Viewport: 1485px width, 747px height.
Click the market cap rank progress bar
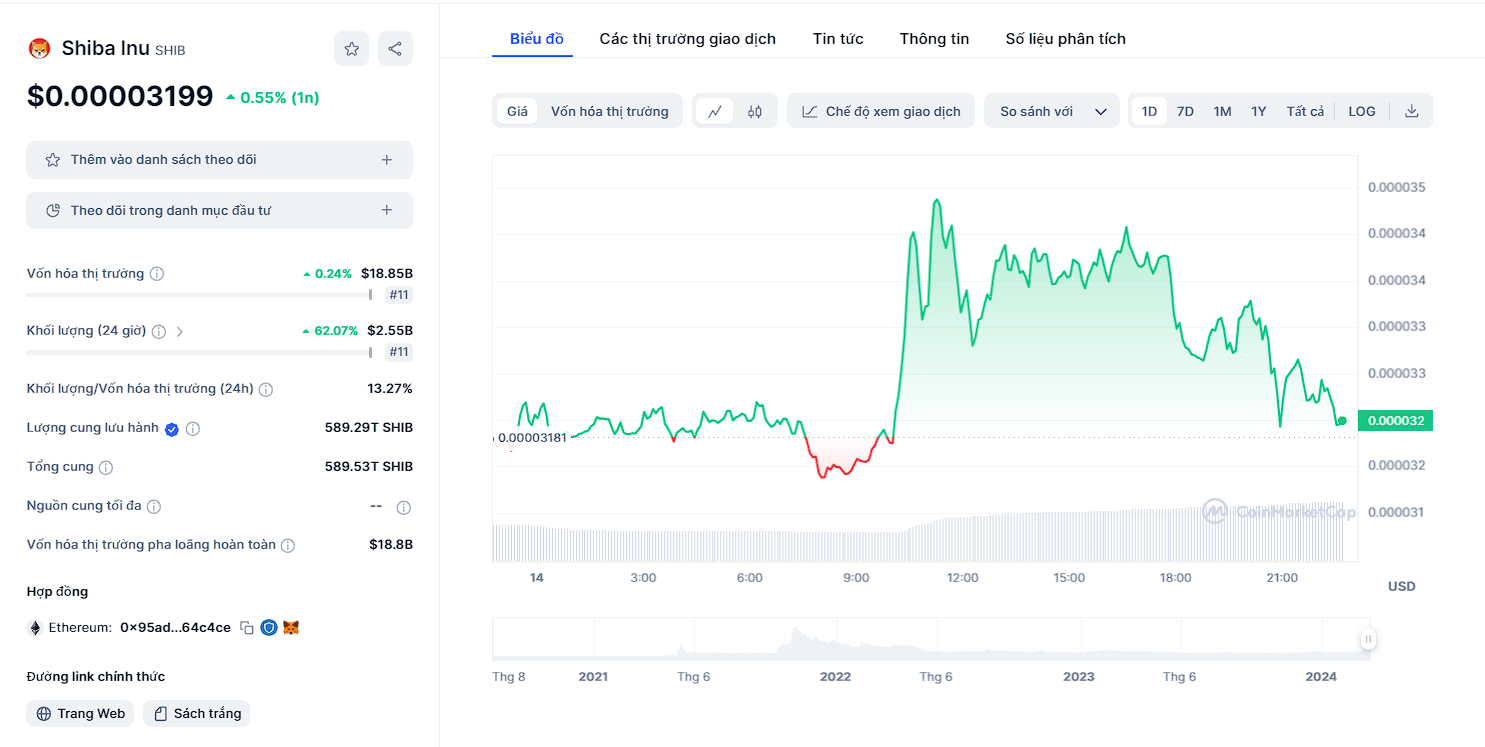click(200, 295)
